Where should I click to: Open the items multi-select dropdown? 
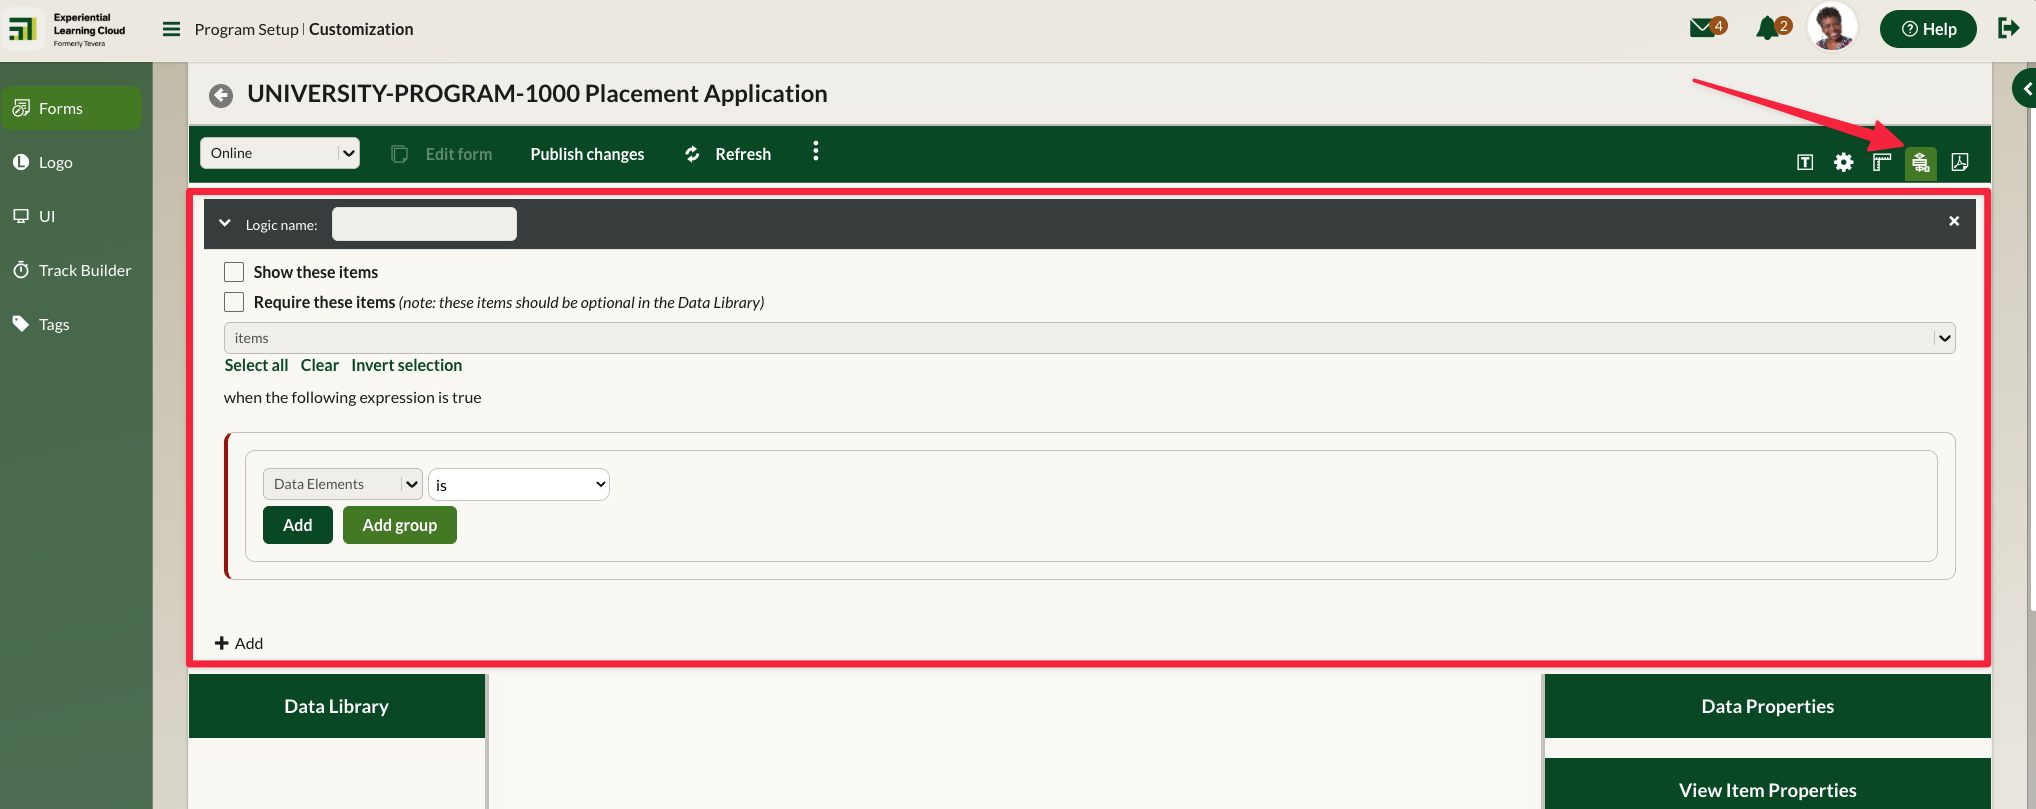point(1089,338)
